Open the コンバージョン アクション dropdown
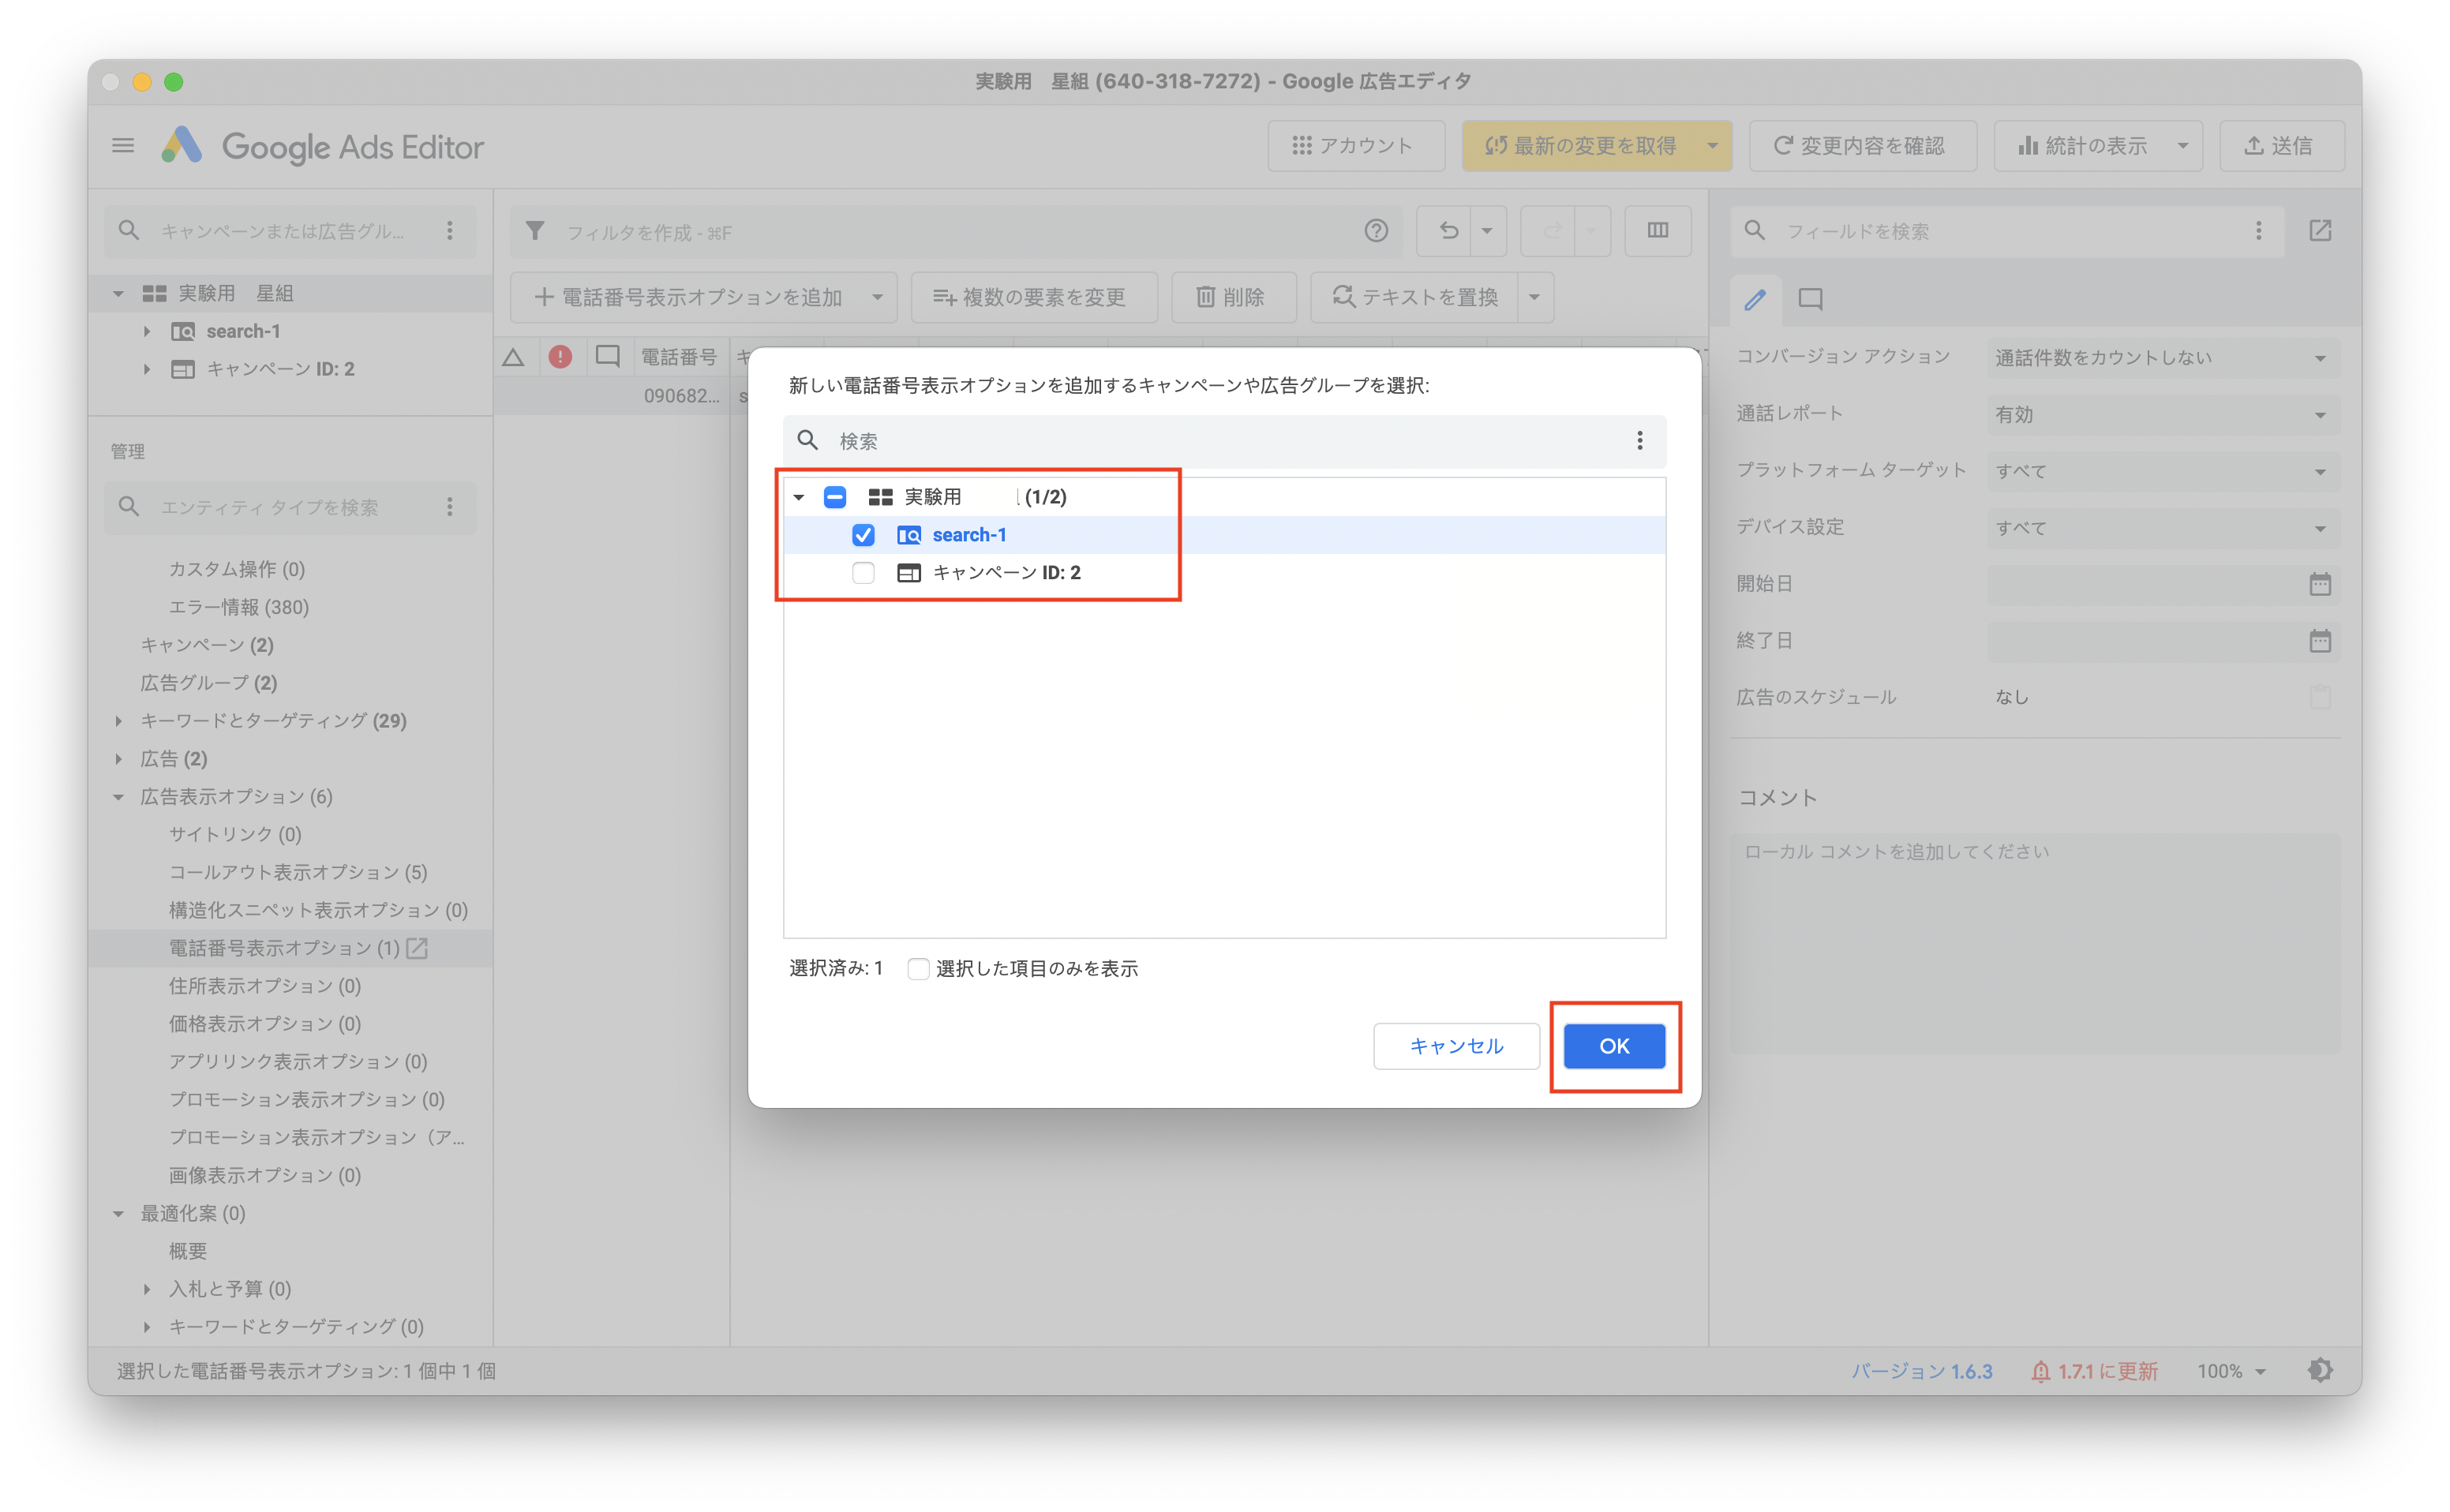This screenshot has height=1512, width=2450. tap(2162, 358)
